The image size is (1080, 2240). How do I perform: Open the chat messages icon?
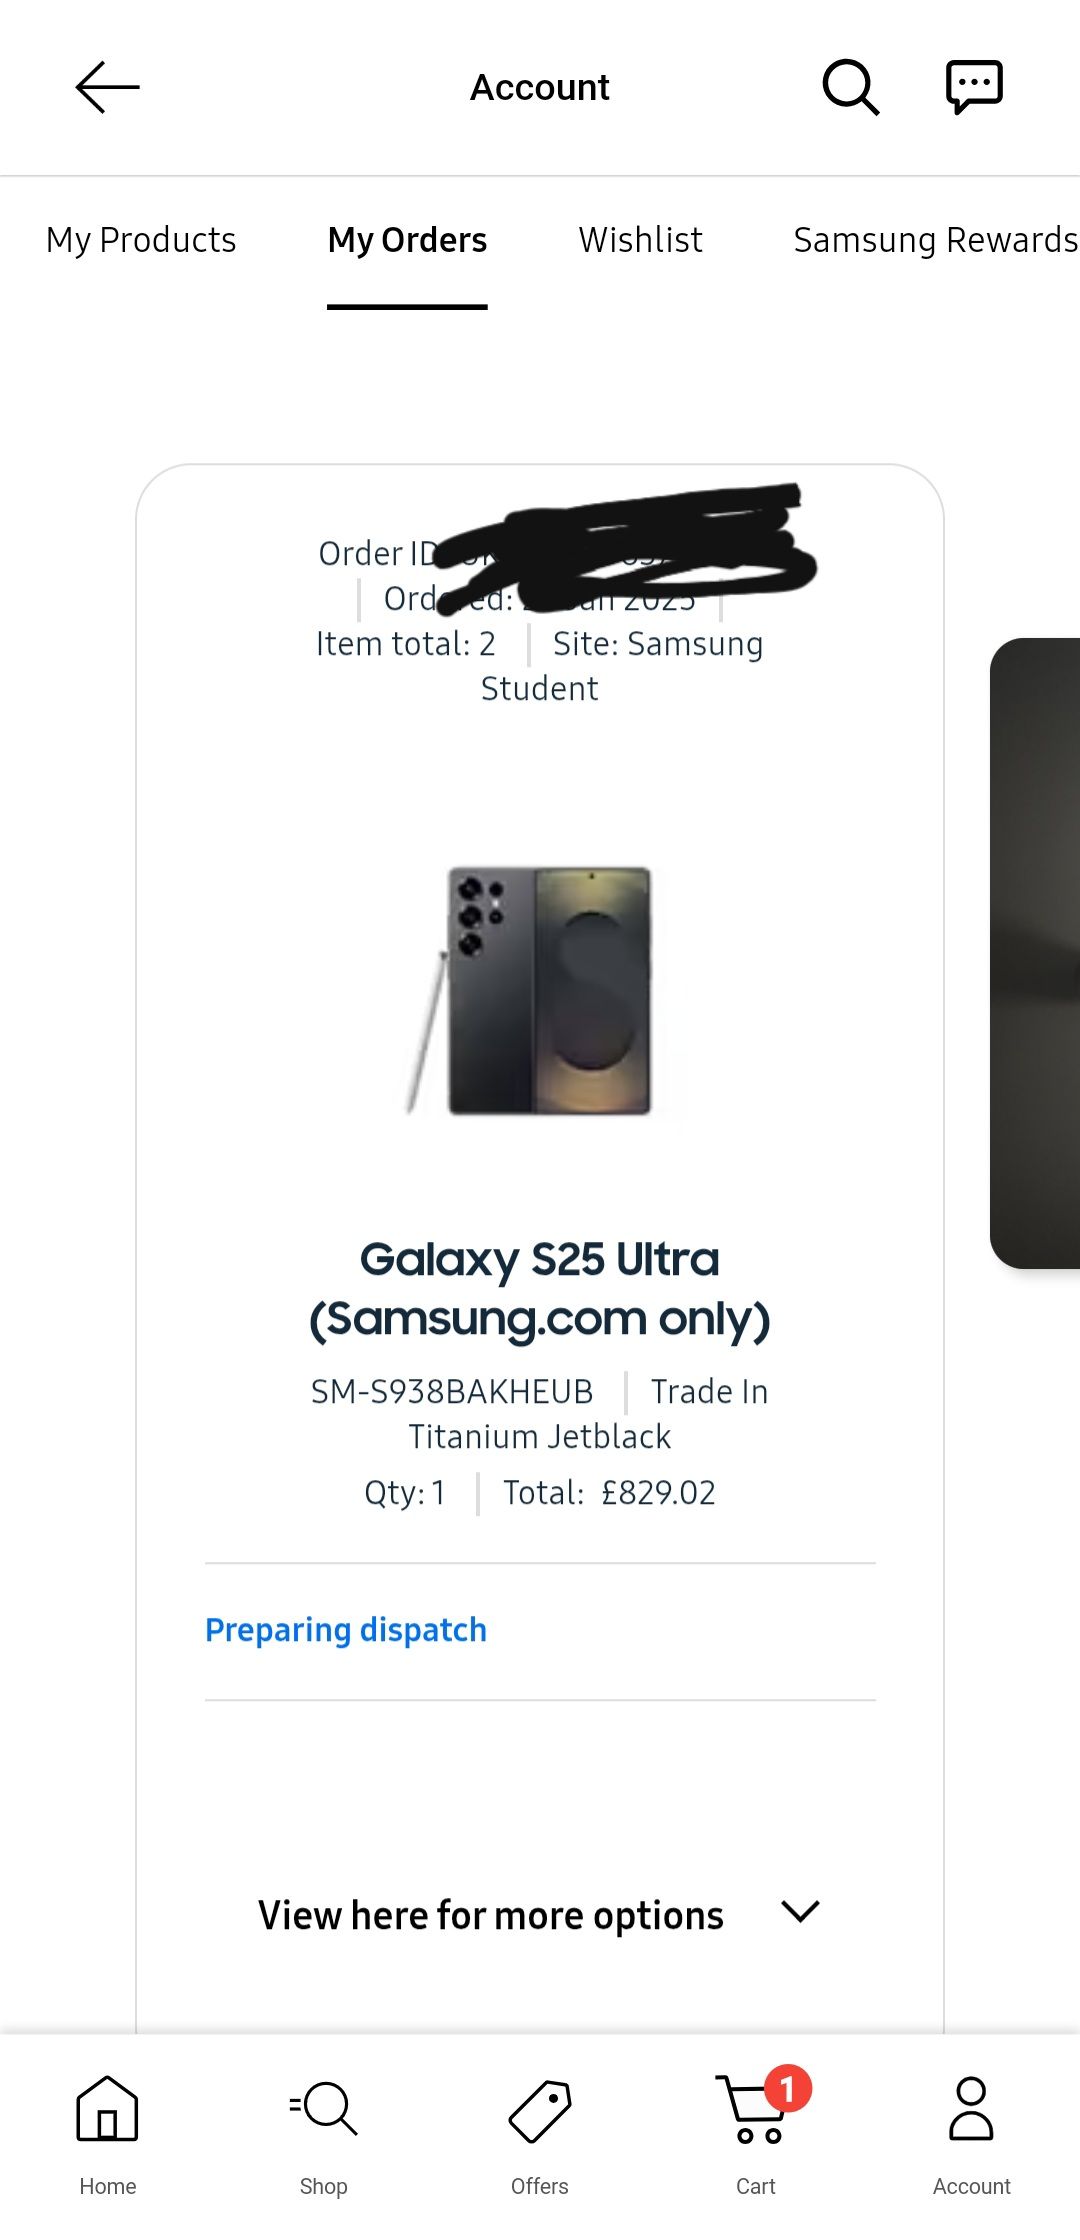point(971,88)
